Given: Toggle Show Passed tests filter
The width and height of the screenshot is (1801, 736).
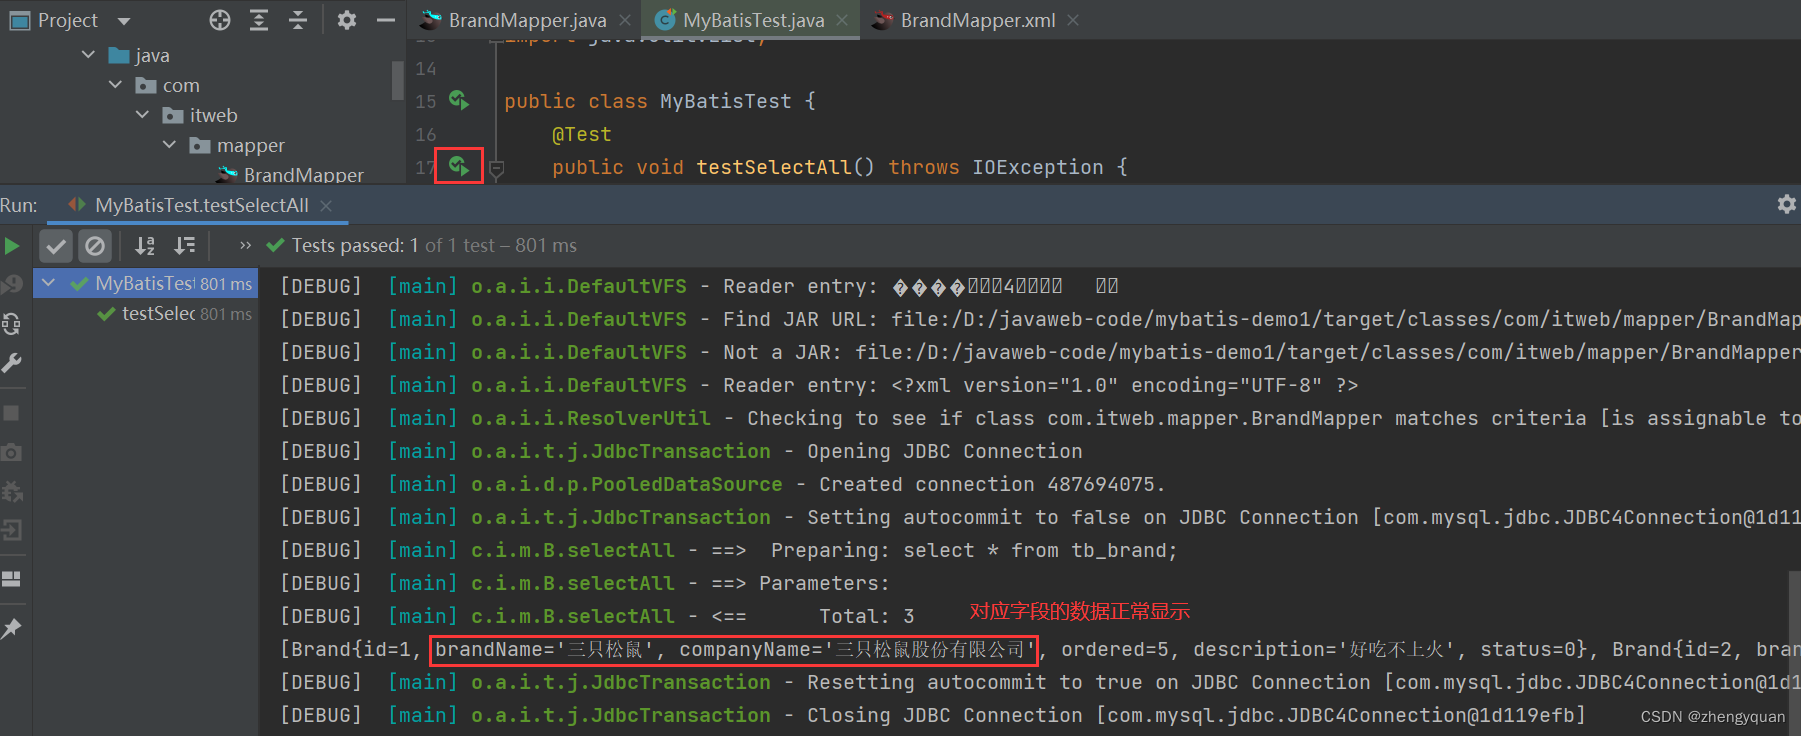Looking at the screenshot, I should coord(56,245).
